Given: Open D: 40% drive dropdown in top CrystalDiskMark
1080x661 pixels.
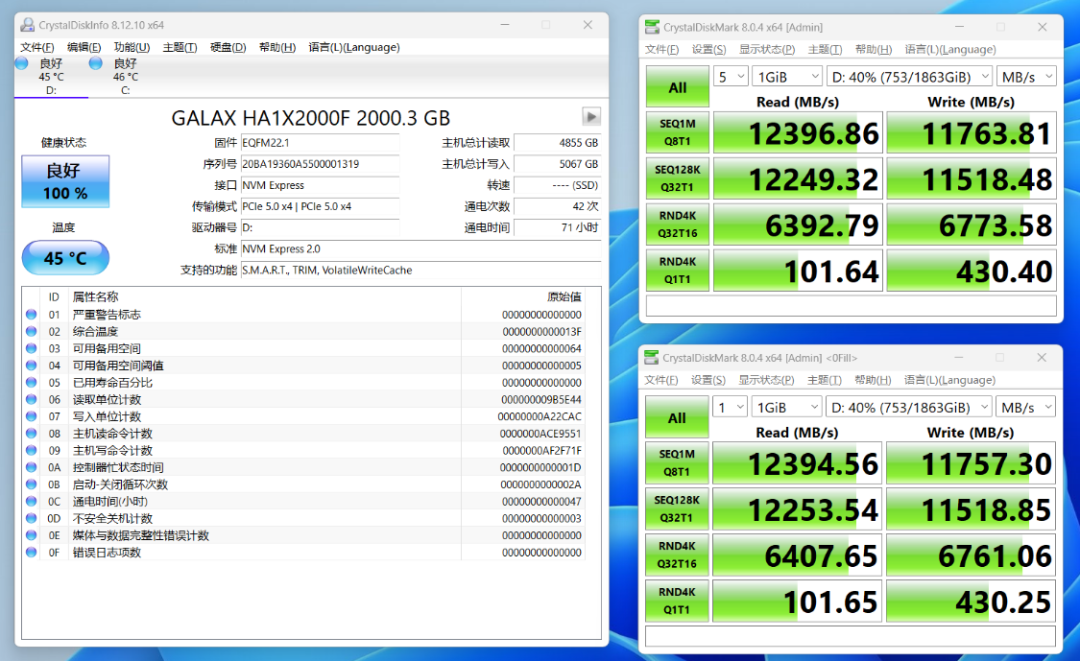Looking at the screenshot, I should (x=909, y=76).
